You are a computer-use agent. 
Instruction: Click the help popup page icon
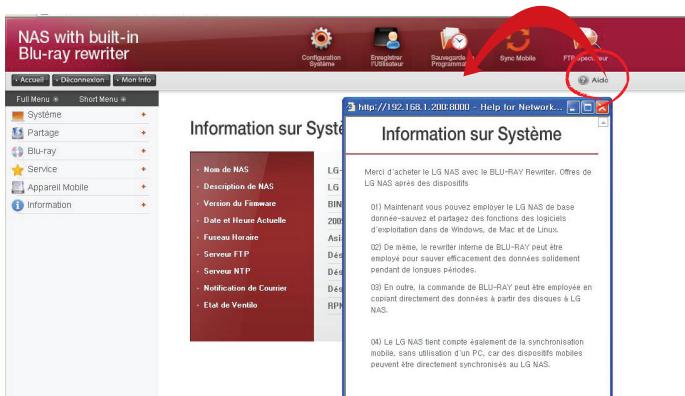[350, 107]
